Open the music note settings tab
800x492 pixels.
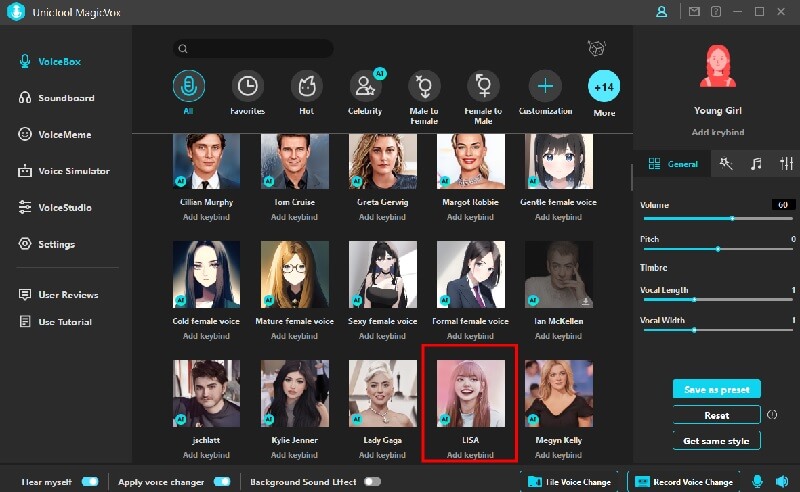pos(757,164)
